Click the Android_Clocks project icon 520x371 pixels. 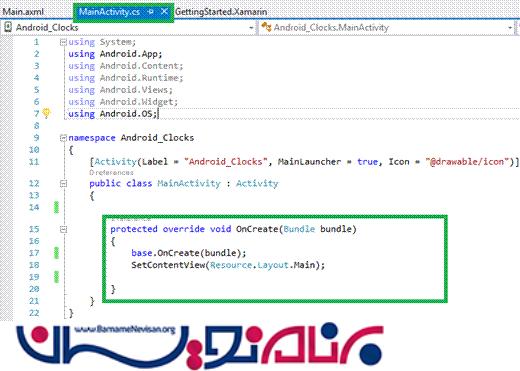pyautogui.click(x=8, y=27)
